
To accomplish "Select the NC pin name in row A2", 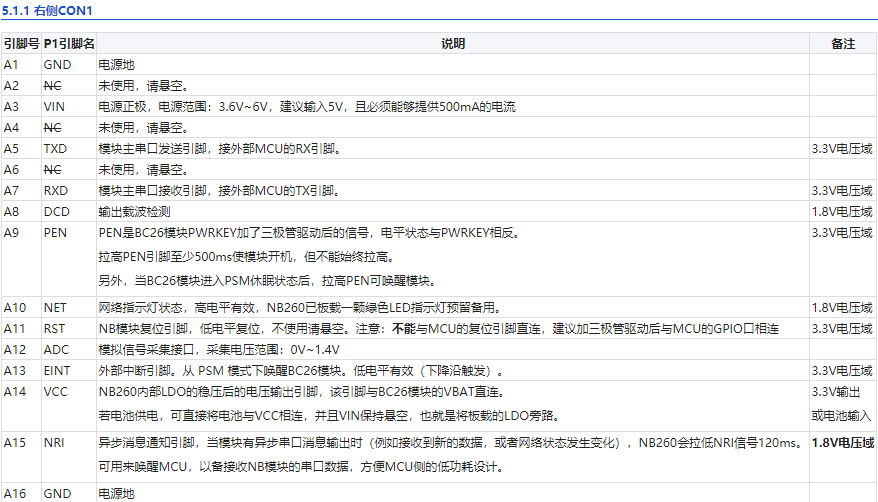I will 53,86.
